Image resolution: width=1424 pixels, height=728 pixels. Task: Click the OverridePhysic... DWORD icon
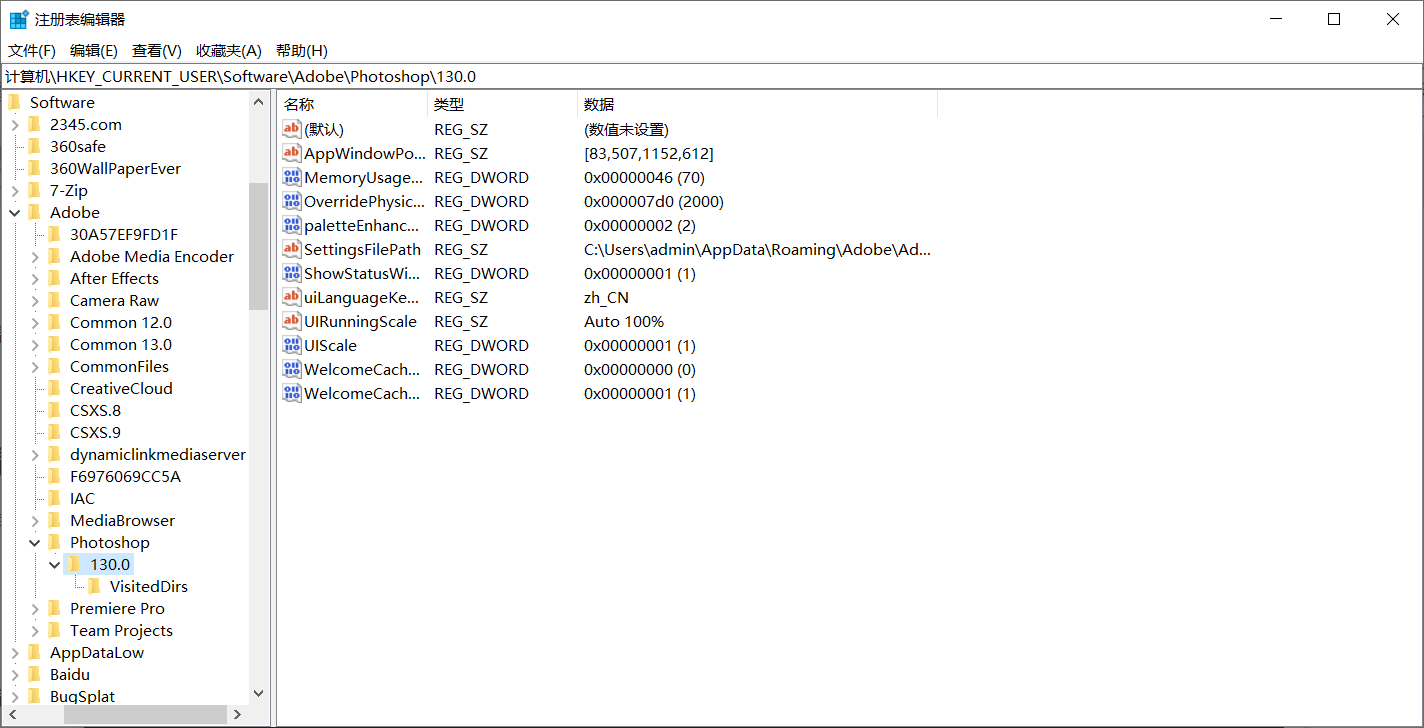point(292,201)
